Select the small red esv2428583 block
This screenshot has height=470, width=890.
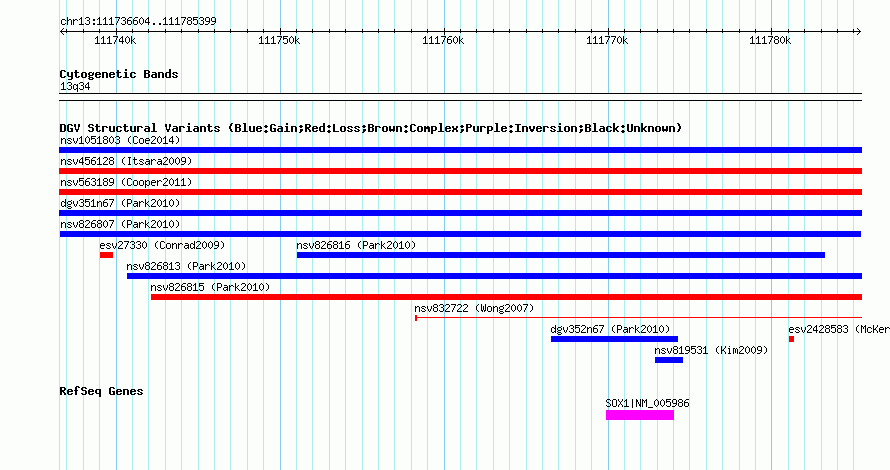pyautogui.click(x=791, y=339)
